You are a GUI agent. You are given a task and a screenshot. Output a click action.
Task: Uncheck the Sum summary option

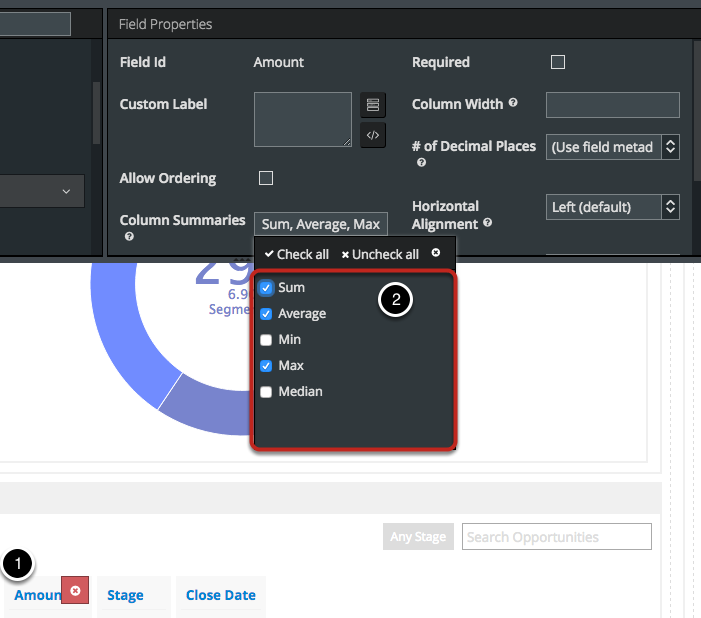click(266, 288)
